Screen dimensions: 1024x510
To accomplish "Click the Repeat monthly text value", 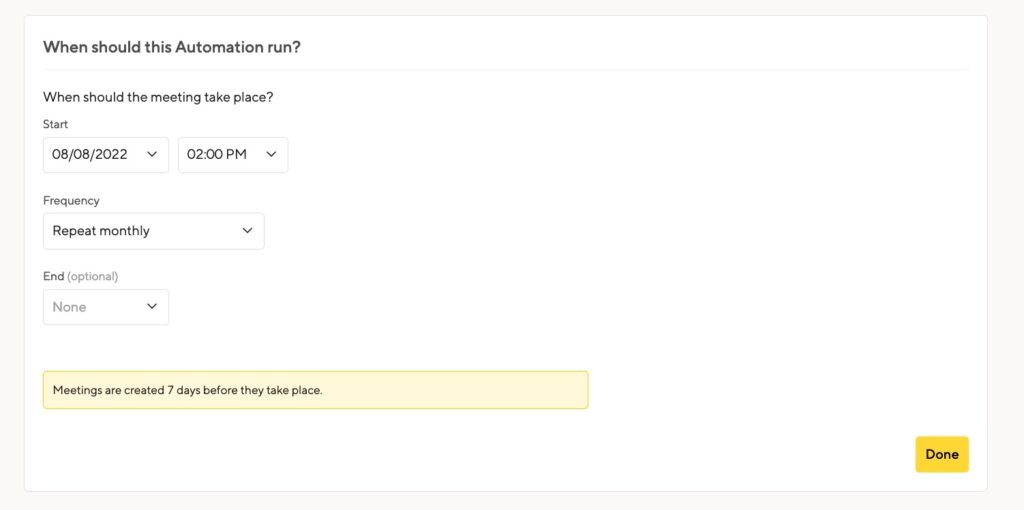I will click(101, 231).
